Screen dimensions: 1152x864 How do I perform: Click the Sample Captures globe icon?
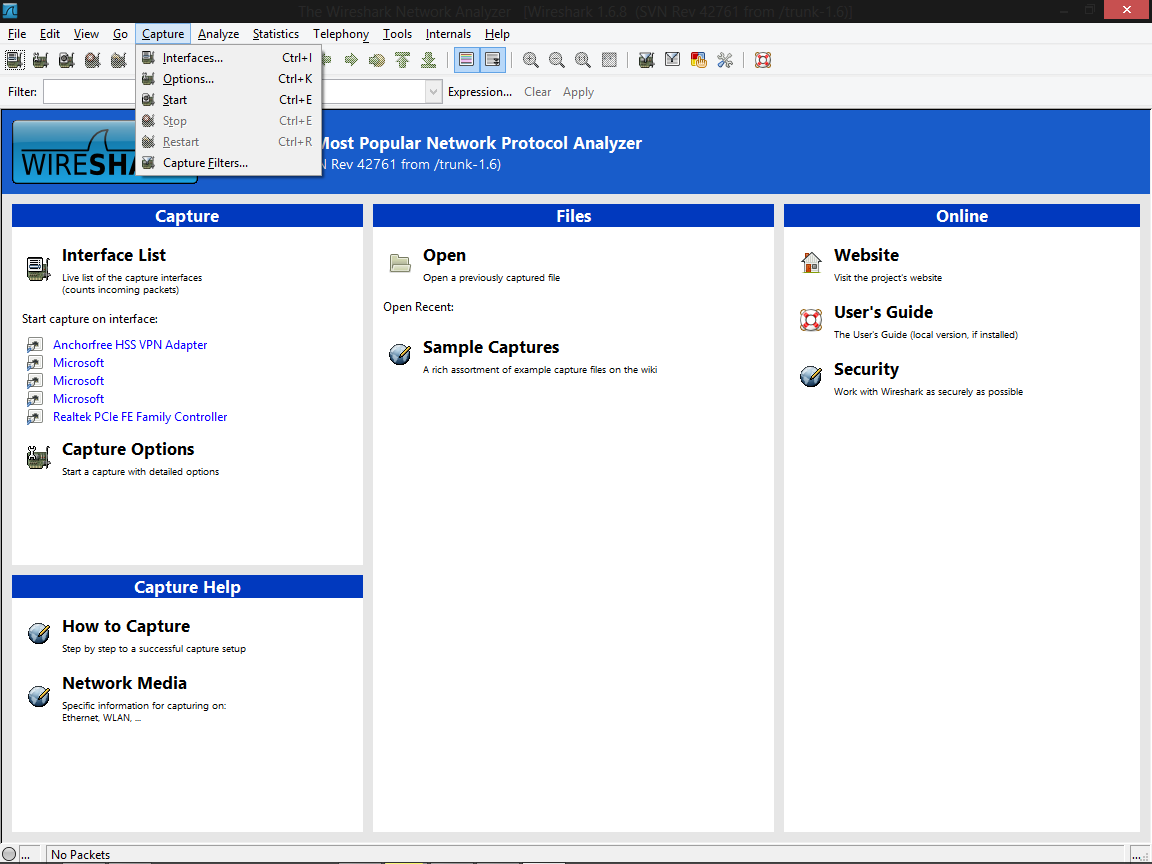pos(400,354)
